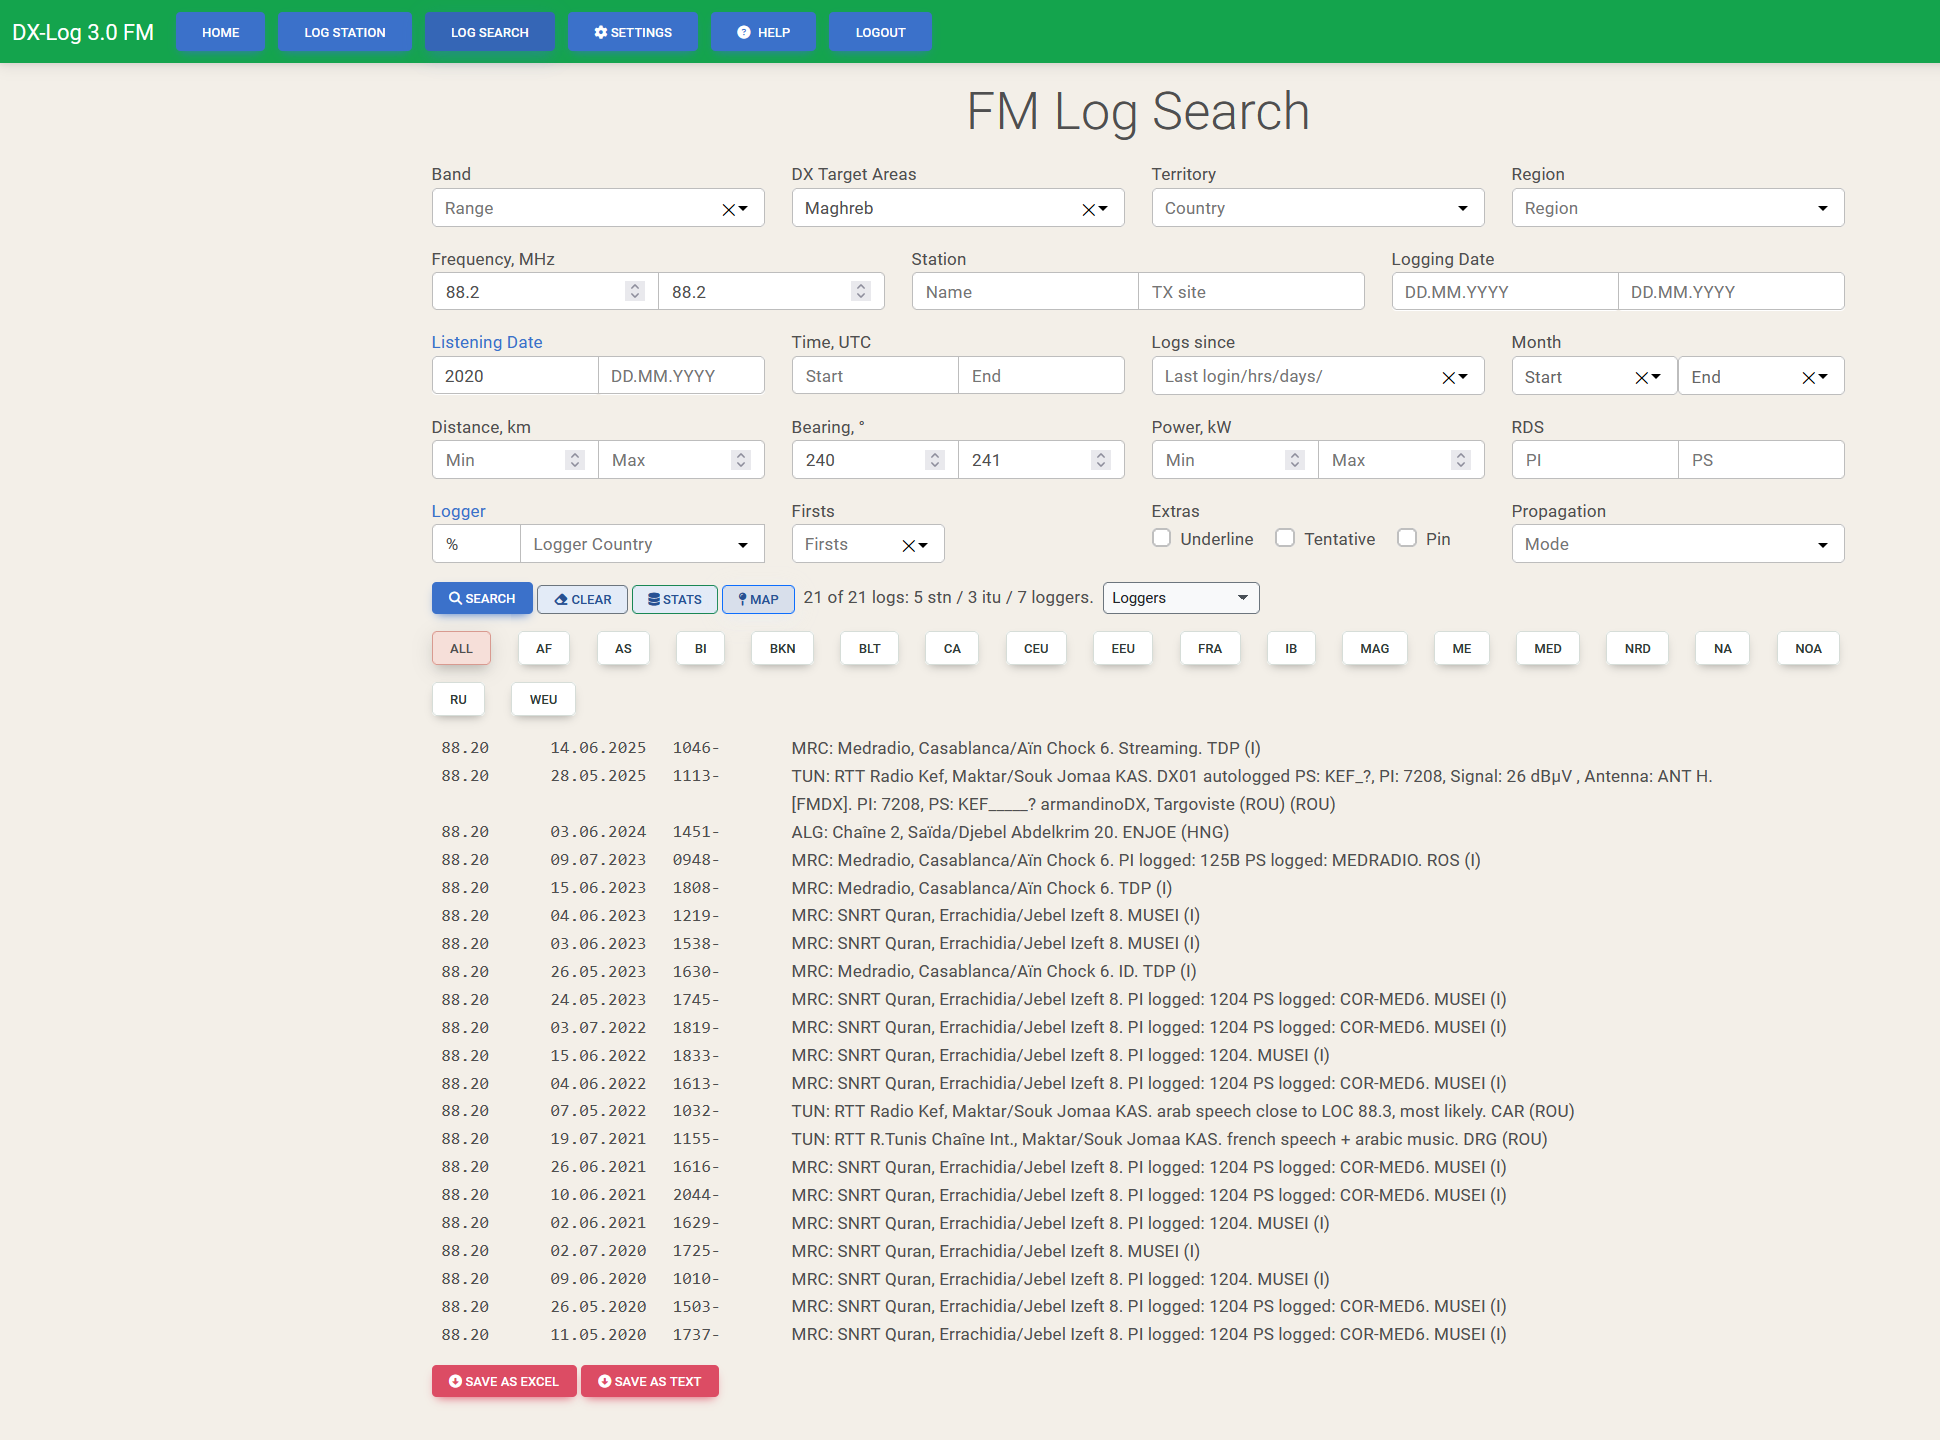
Task: Clear the Firsts selection X icon
Action: click(908, 545)
